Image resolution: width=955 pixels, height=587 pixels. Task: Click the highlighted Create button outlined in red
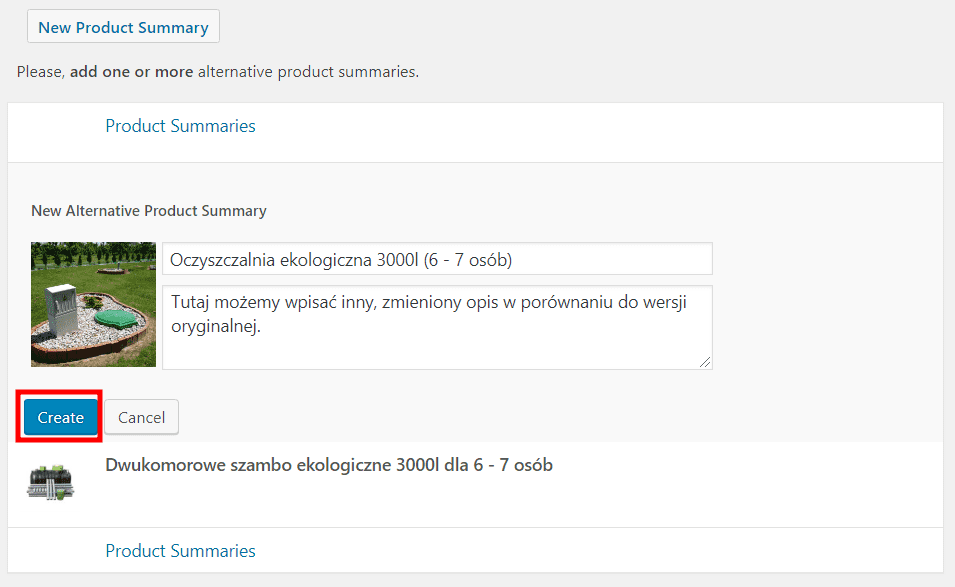click(59, 417)
